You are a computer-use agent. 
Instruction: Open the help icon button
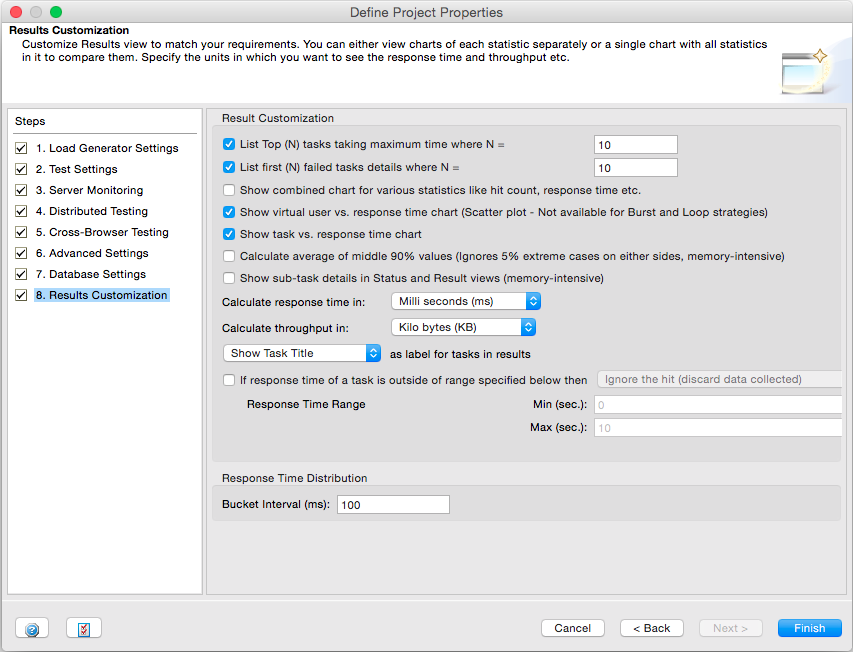point(32,628)
